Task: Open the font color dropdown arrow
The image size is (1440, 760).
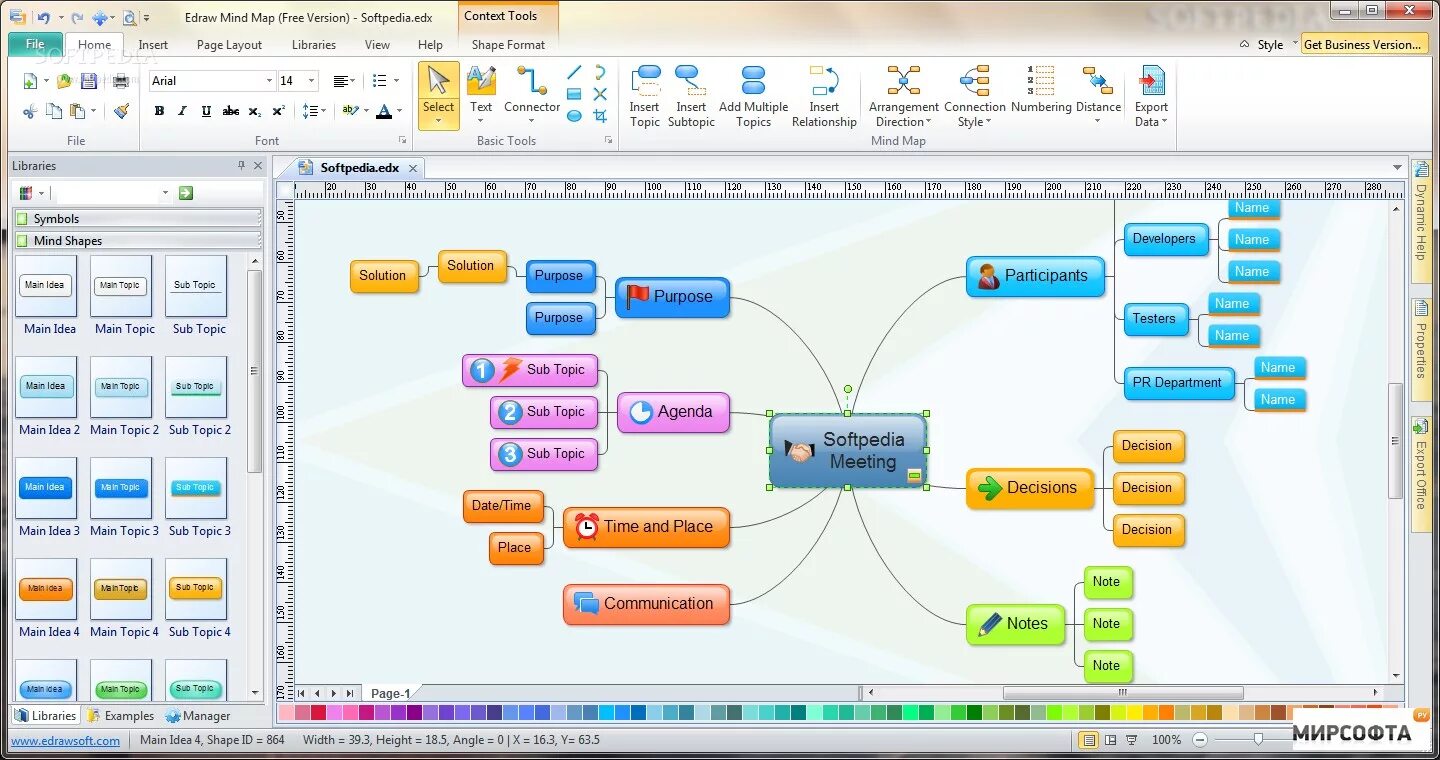Action: tap(399, 111)
